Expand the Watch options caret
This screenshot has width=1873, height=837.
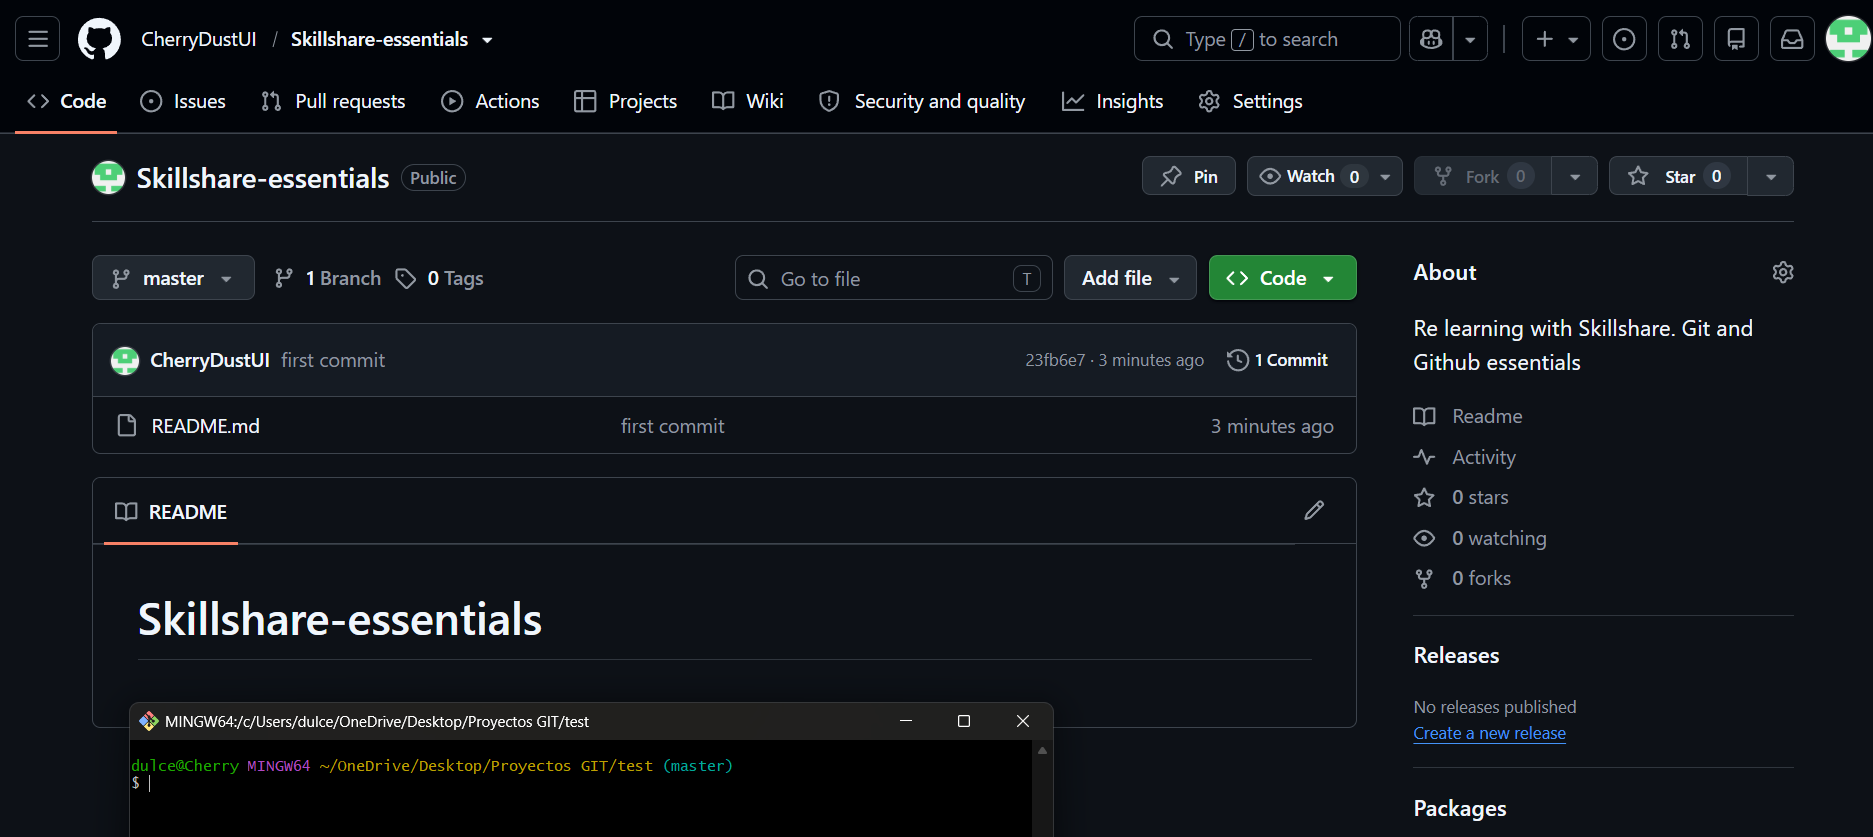(1385, 177)
